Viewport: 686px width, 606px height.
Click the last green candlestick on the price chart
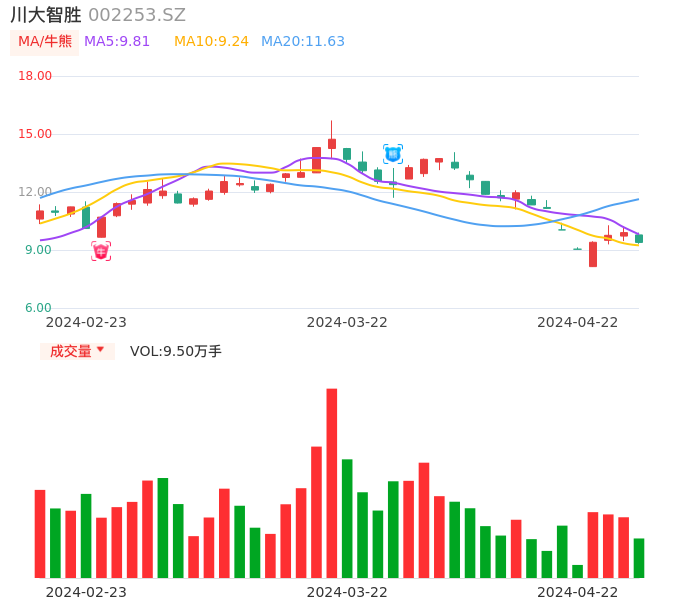click(x=639, y=238)
